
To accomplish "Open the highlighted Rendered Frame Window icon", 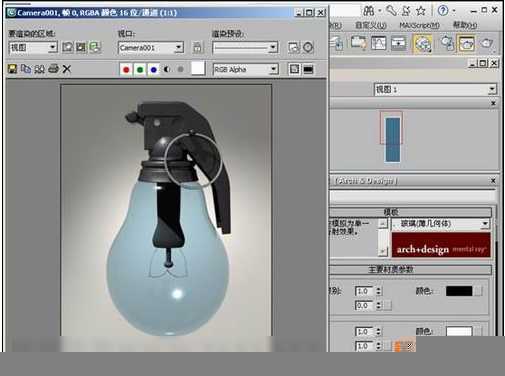I will 466,44.
